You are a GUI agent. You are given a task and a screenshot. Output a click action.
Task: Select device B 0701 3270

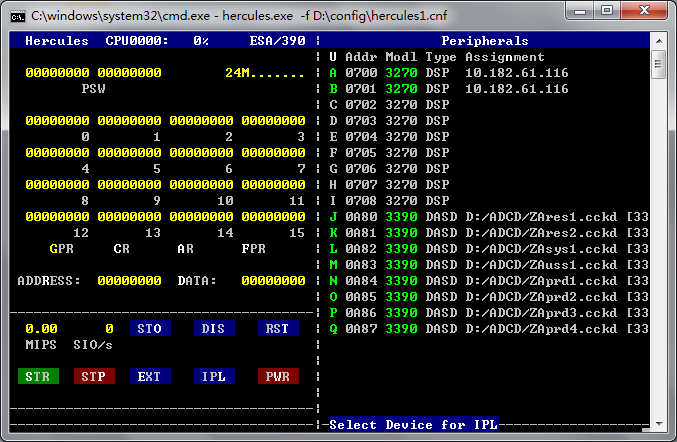(449, 89)
